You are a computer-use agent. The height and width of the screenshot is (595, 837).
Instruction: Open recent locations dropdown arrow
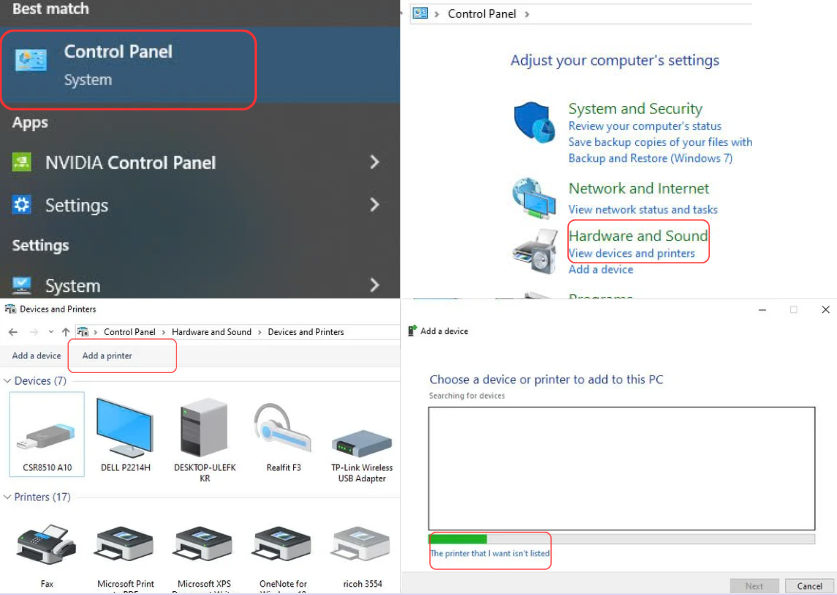(51, 332)
